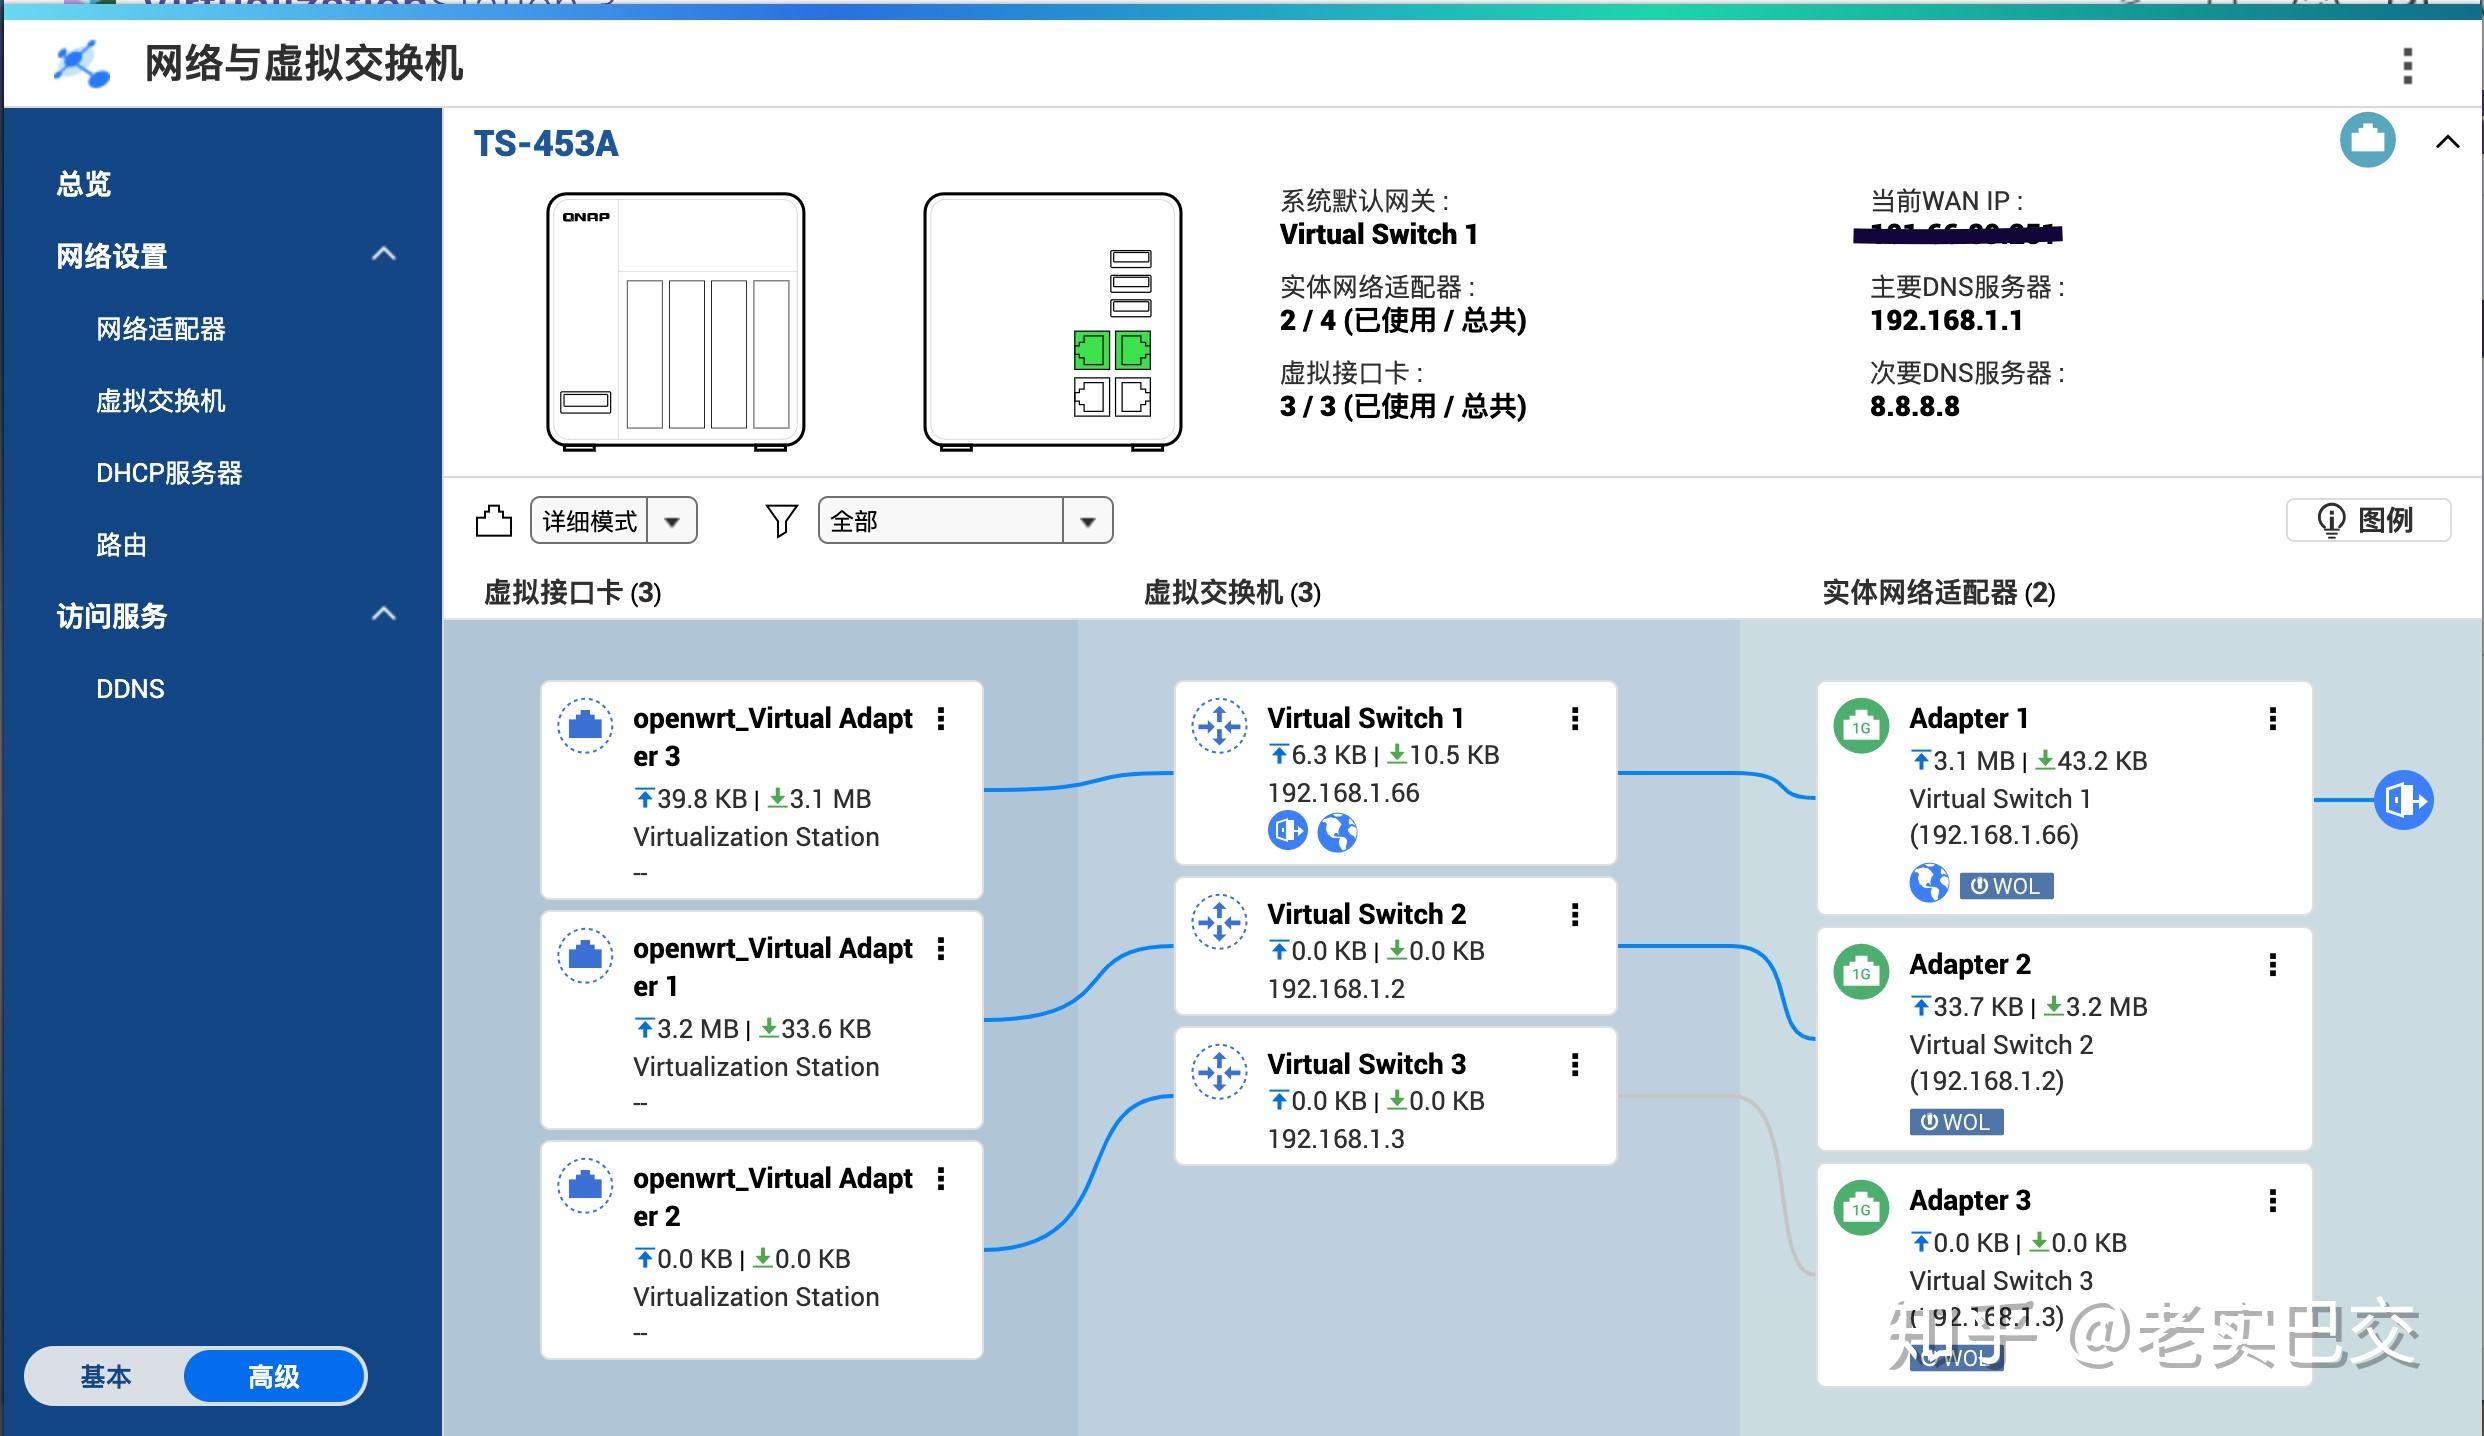Click IP address 192.168.1.2 on Virtual Switch 2
The width and height of the screenshot is (2484, 1436).
coord(1336,989)
